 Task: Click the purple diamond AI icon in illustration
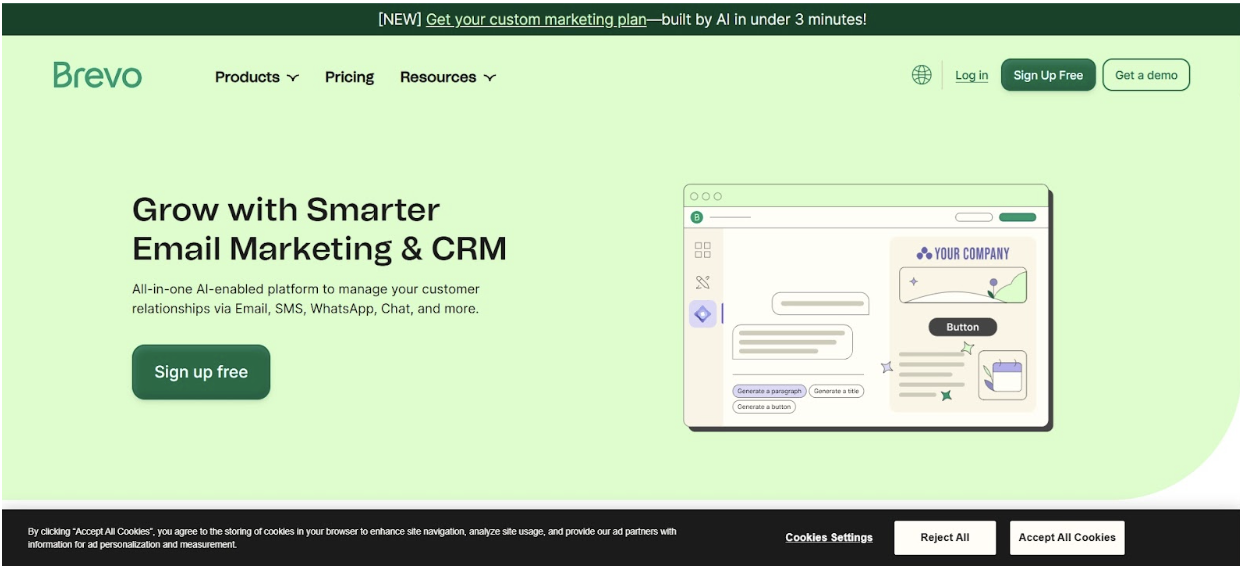(702, 314)
